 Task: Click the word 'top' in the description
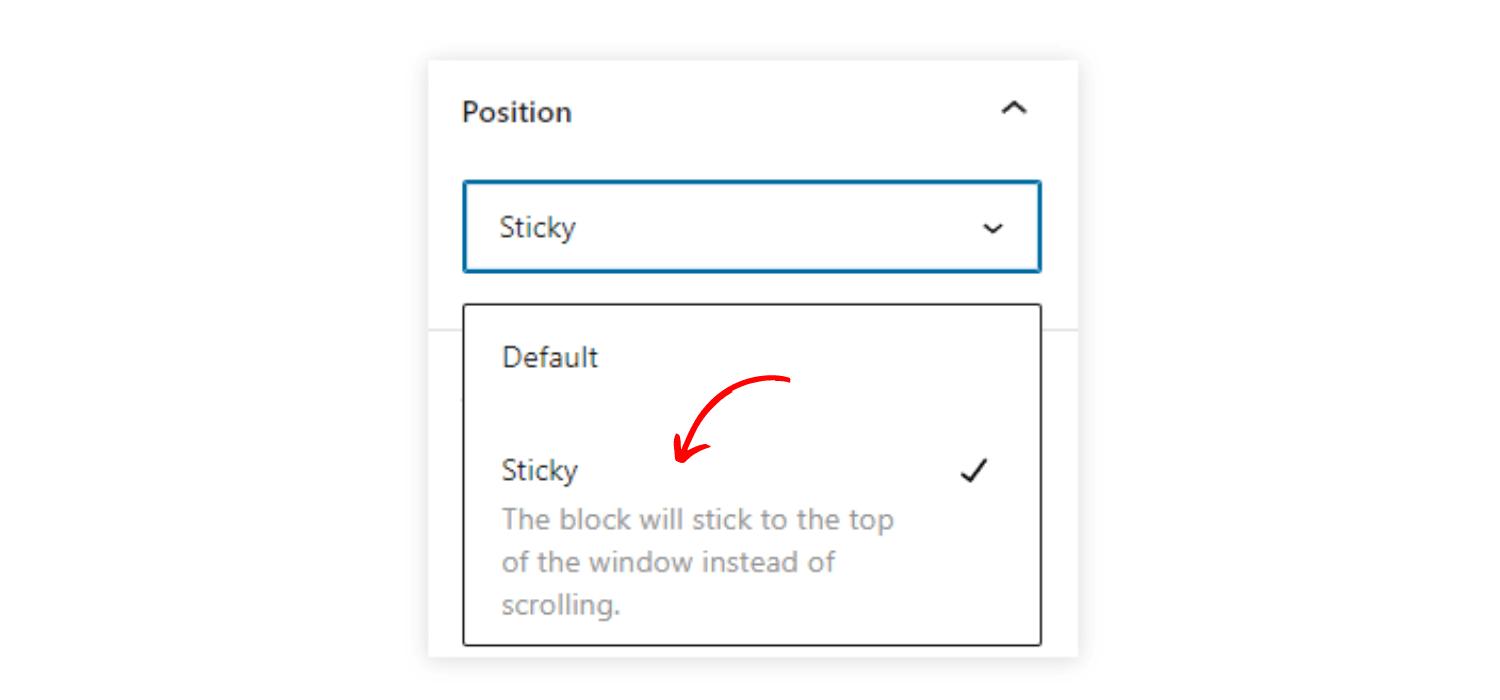pyautogui.click(x=870, y=521)
